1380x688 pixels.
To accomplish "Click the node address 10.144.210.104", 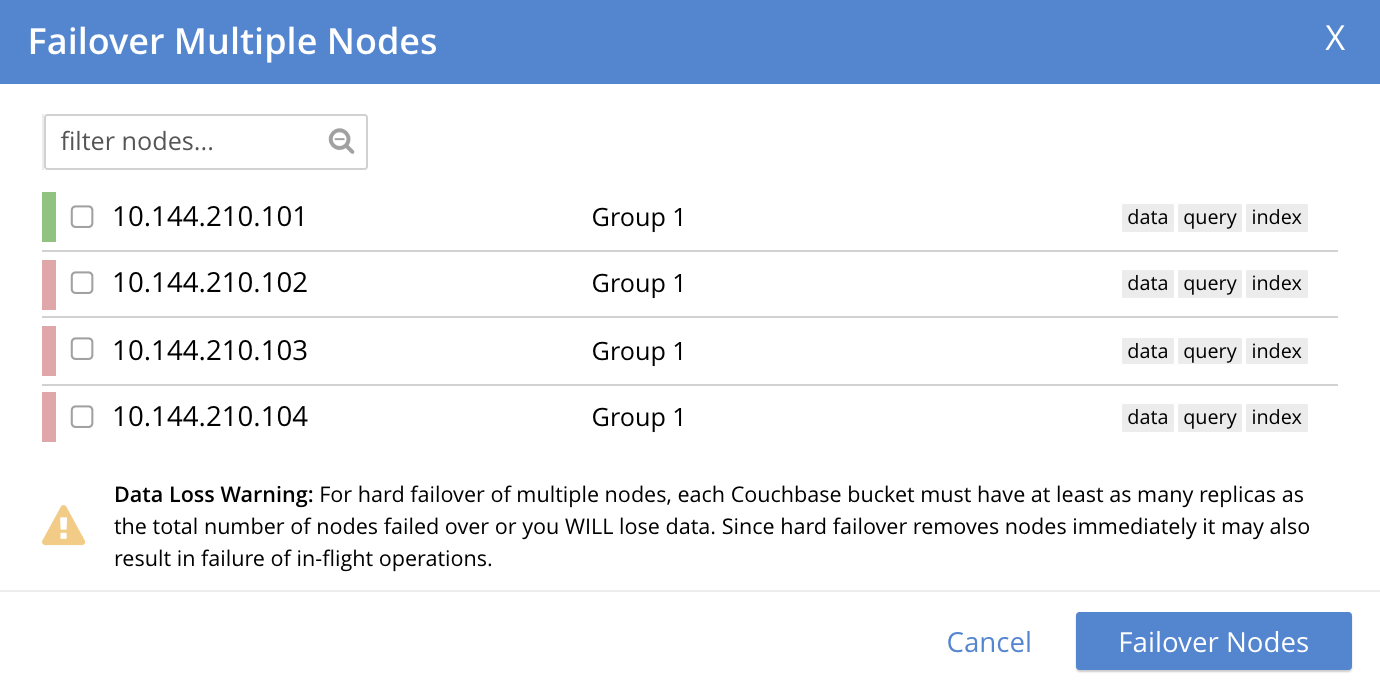I will click(209, 417).
